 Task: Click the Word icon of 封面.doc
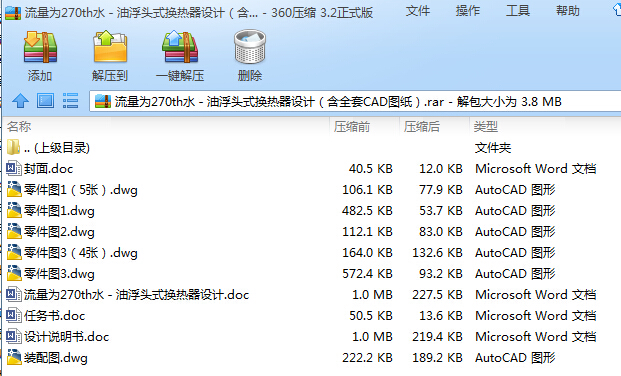[x=13, y=168]
